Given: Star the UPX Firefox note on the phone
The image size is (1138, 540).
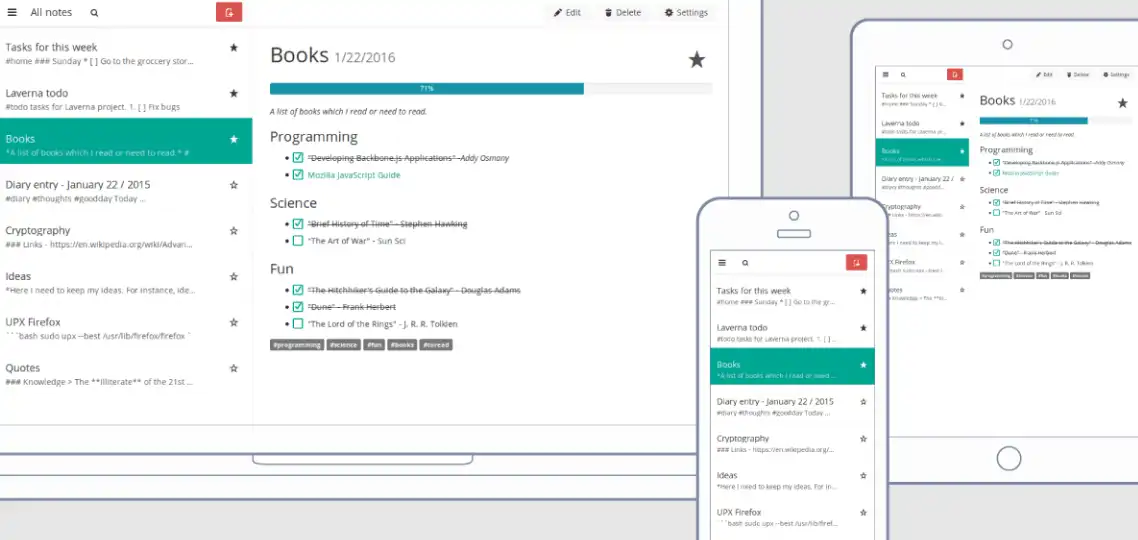Looking at the screenshot, I should pos(863,512).
